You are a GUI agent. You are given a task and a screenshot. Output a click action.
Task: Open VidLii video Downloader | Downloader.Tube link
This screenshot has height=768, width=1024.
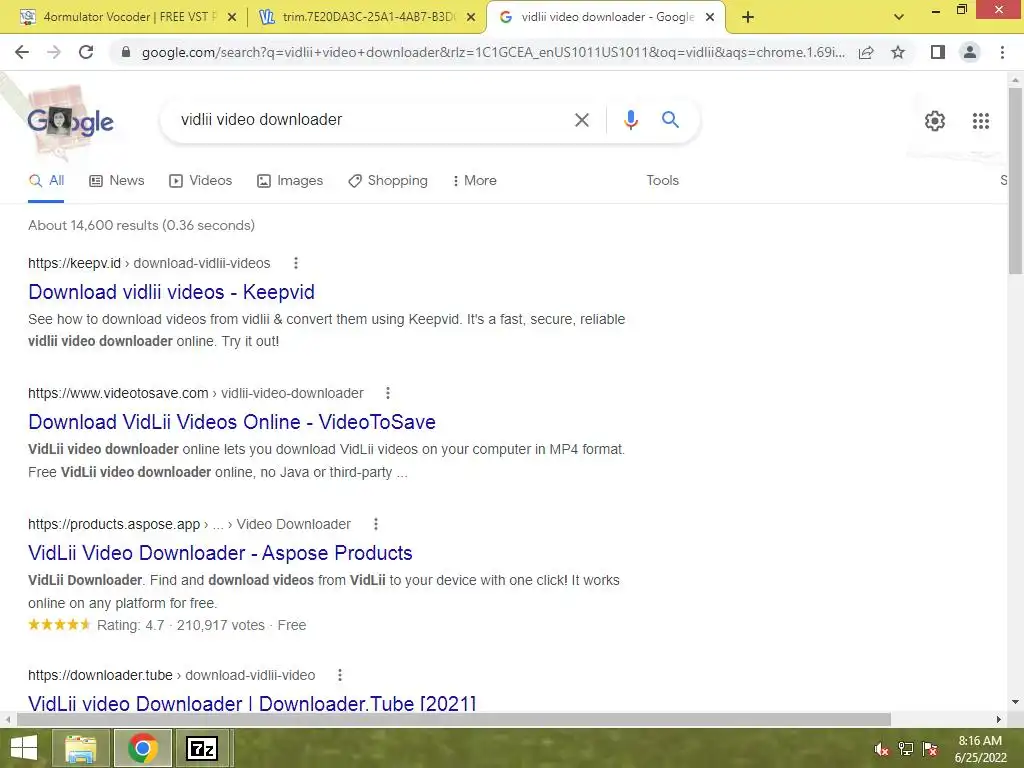point(252,704)
